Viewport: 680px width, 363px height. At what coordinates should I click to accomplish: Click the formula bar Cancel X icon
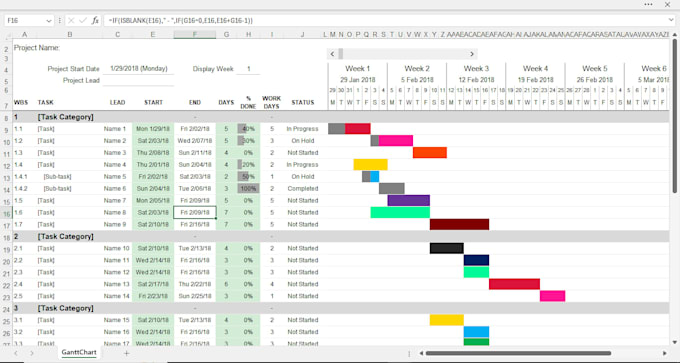(72, 20)
